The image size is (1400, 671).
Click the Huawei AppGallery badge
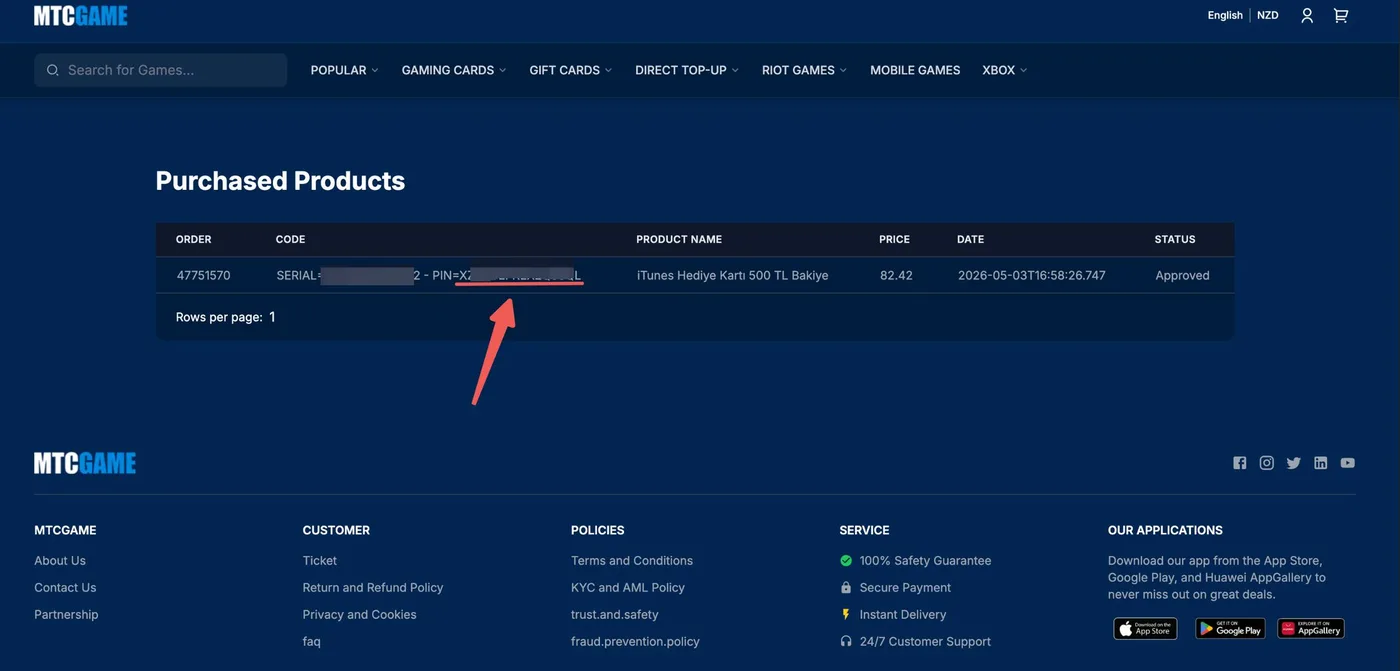pos(1311,628)
